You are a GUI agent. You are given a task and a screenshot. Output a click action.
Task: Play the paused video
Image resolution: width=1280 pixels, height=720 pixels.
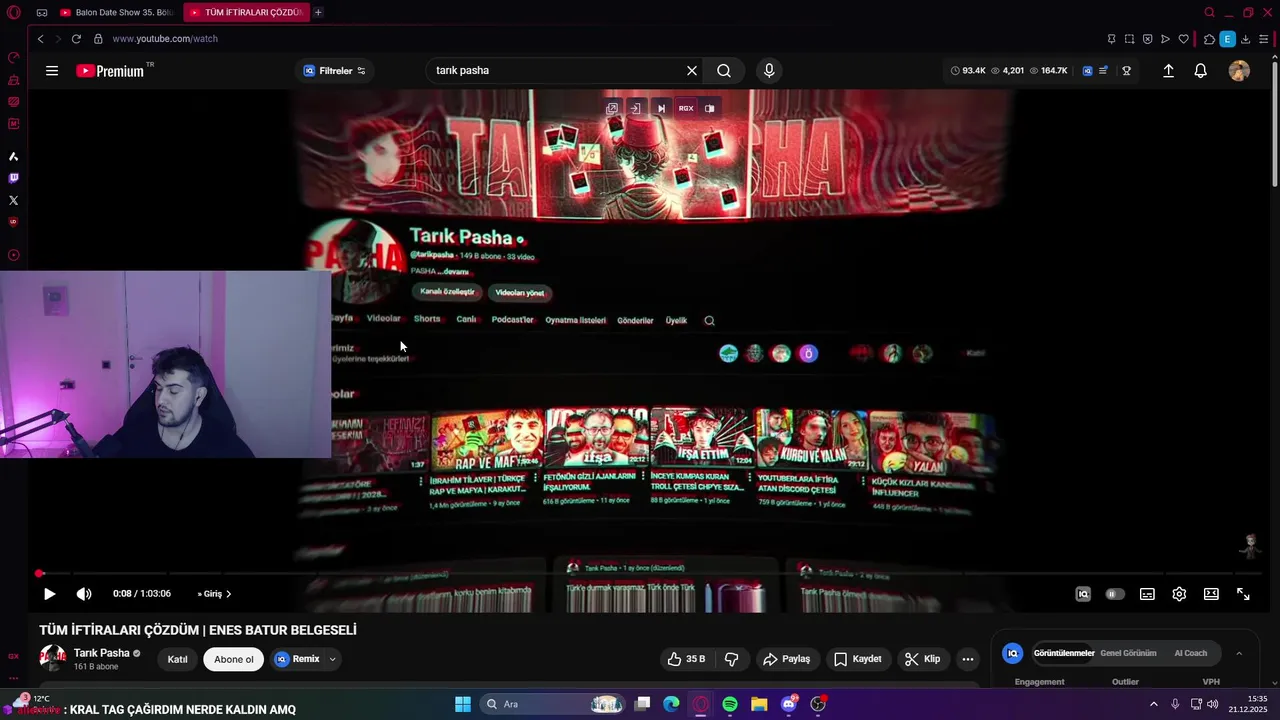[49, 594]
